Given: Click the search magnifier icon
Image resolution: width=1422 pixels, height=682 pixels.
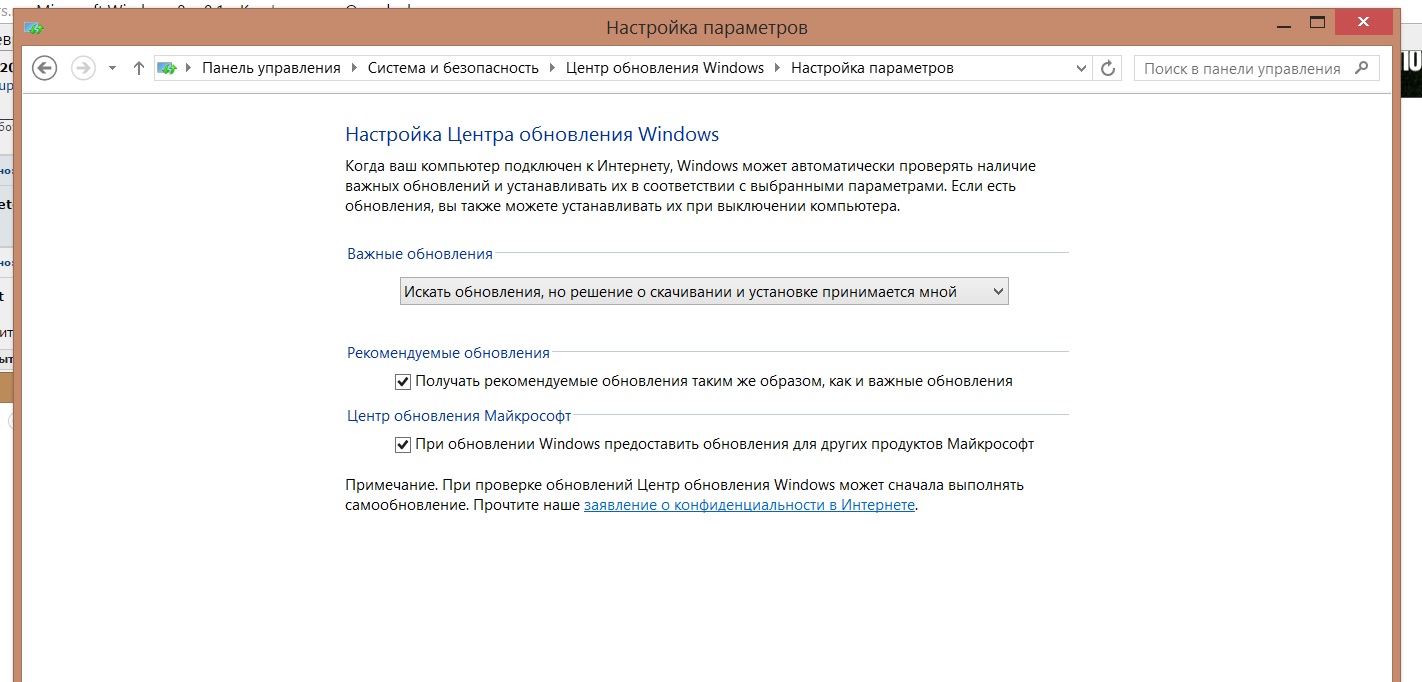Looking at the screenshot, I should tap(1361, 68).
